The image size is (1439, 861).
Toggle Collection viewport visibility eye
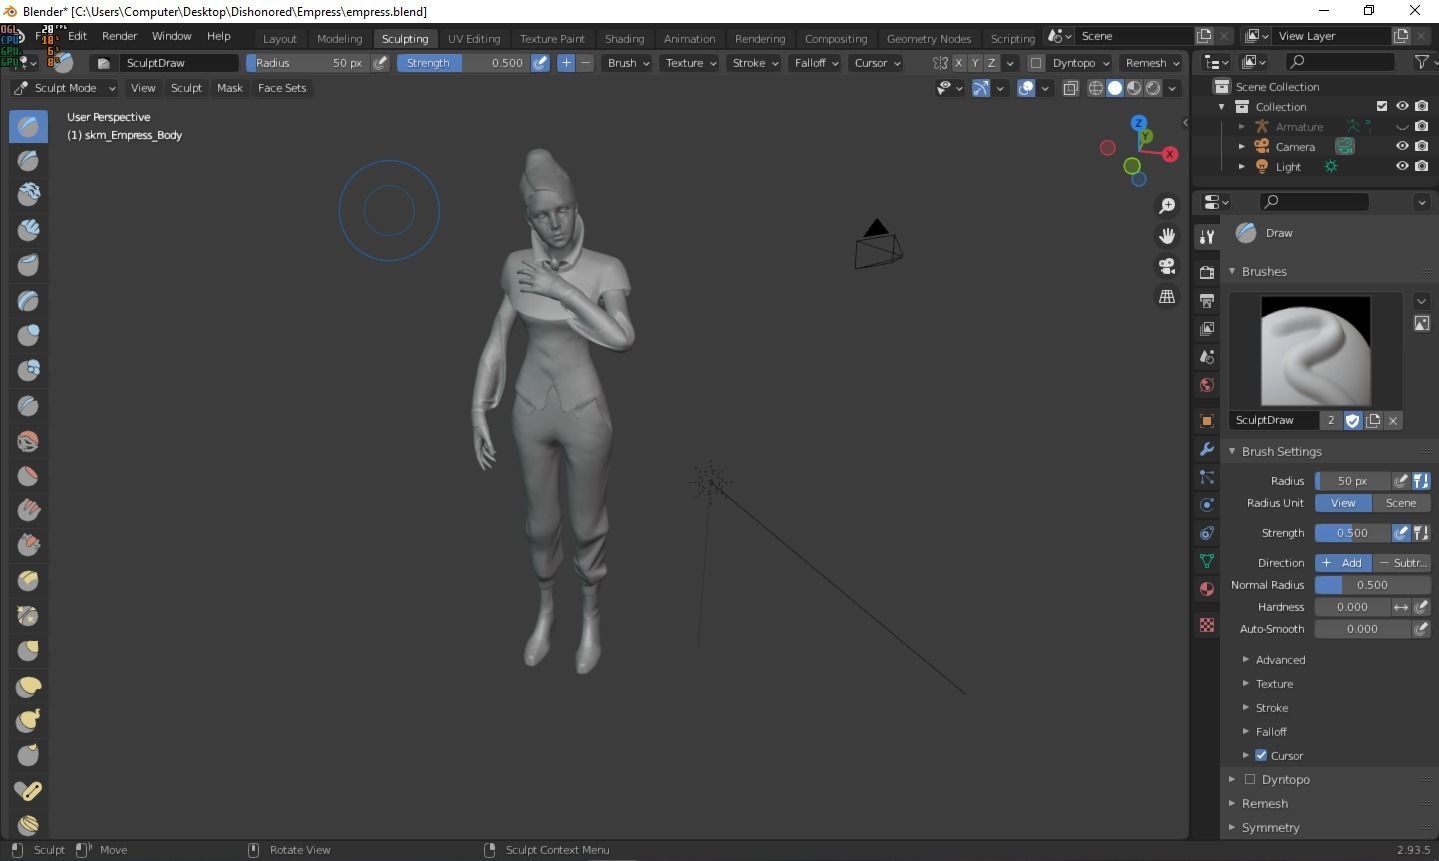(x=1402, y=106)
